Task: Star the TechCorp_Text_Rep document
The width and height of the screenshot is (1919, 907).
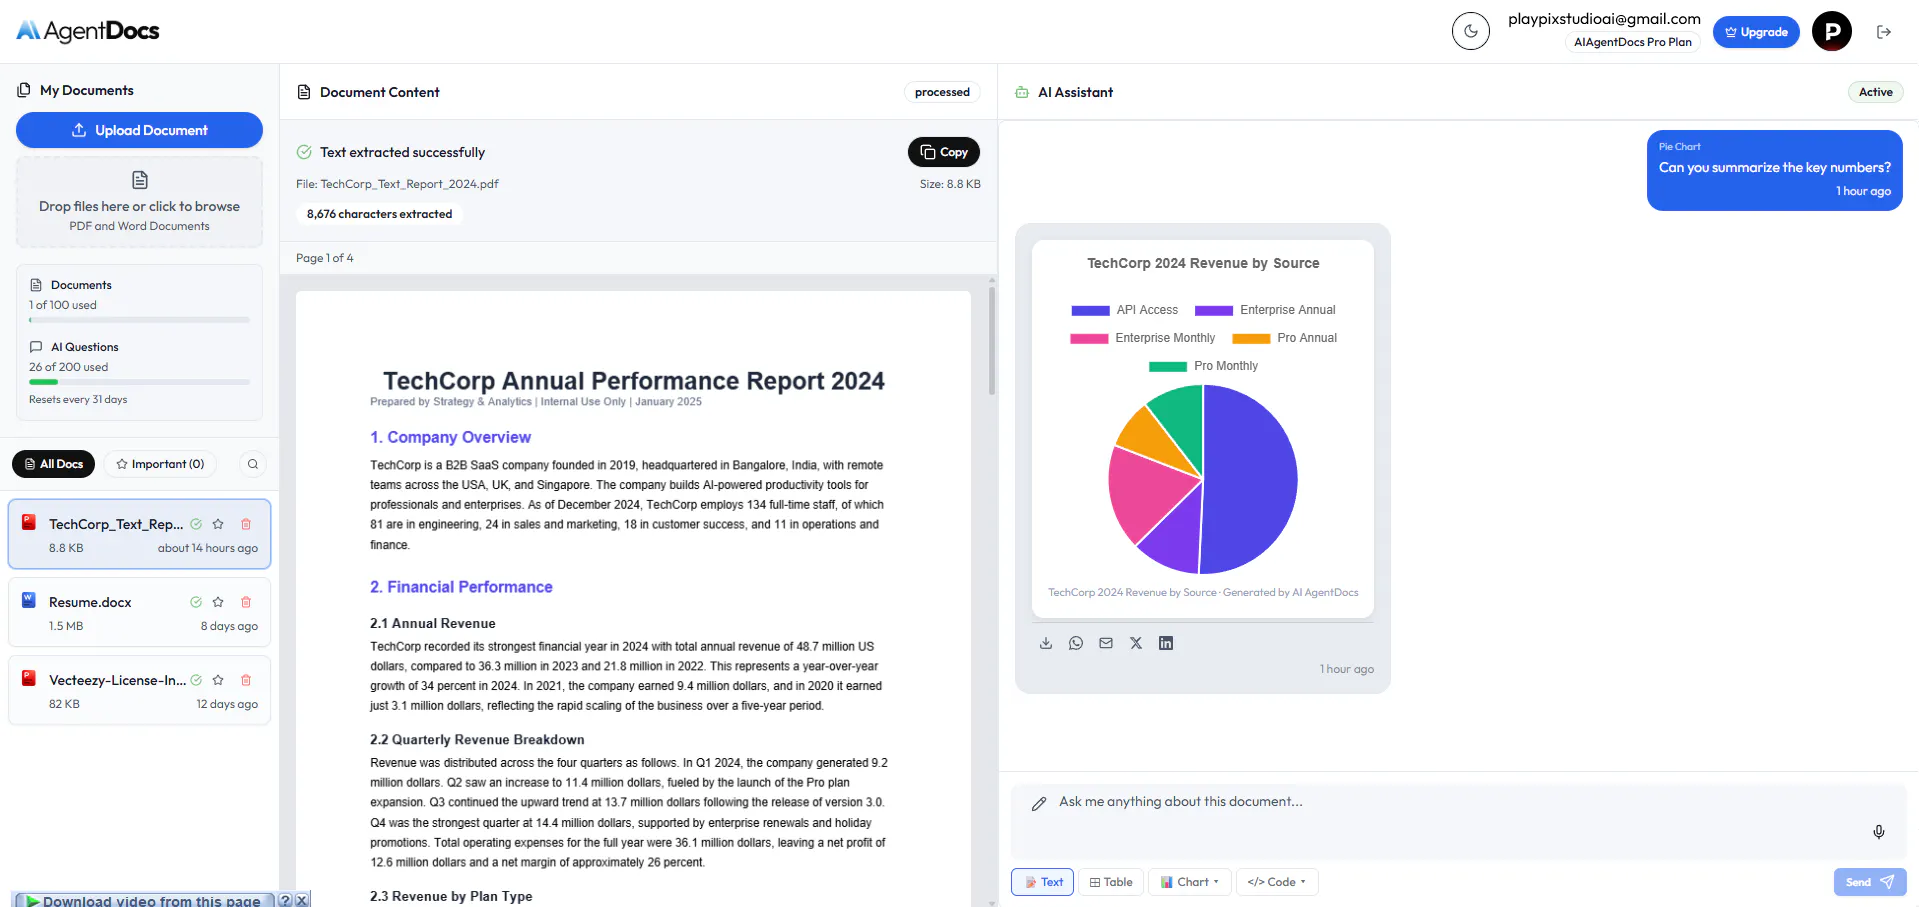Action: point(218,524)
